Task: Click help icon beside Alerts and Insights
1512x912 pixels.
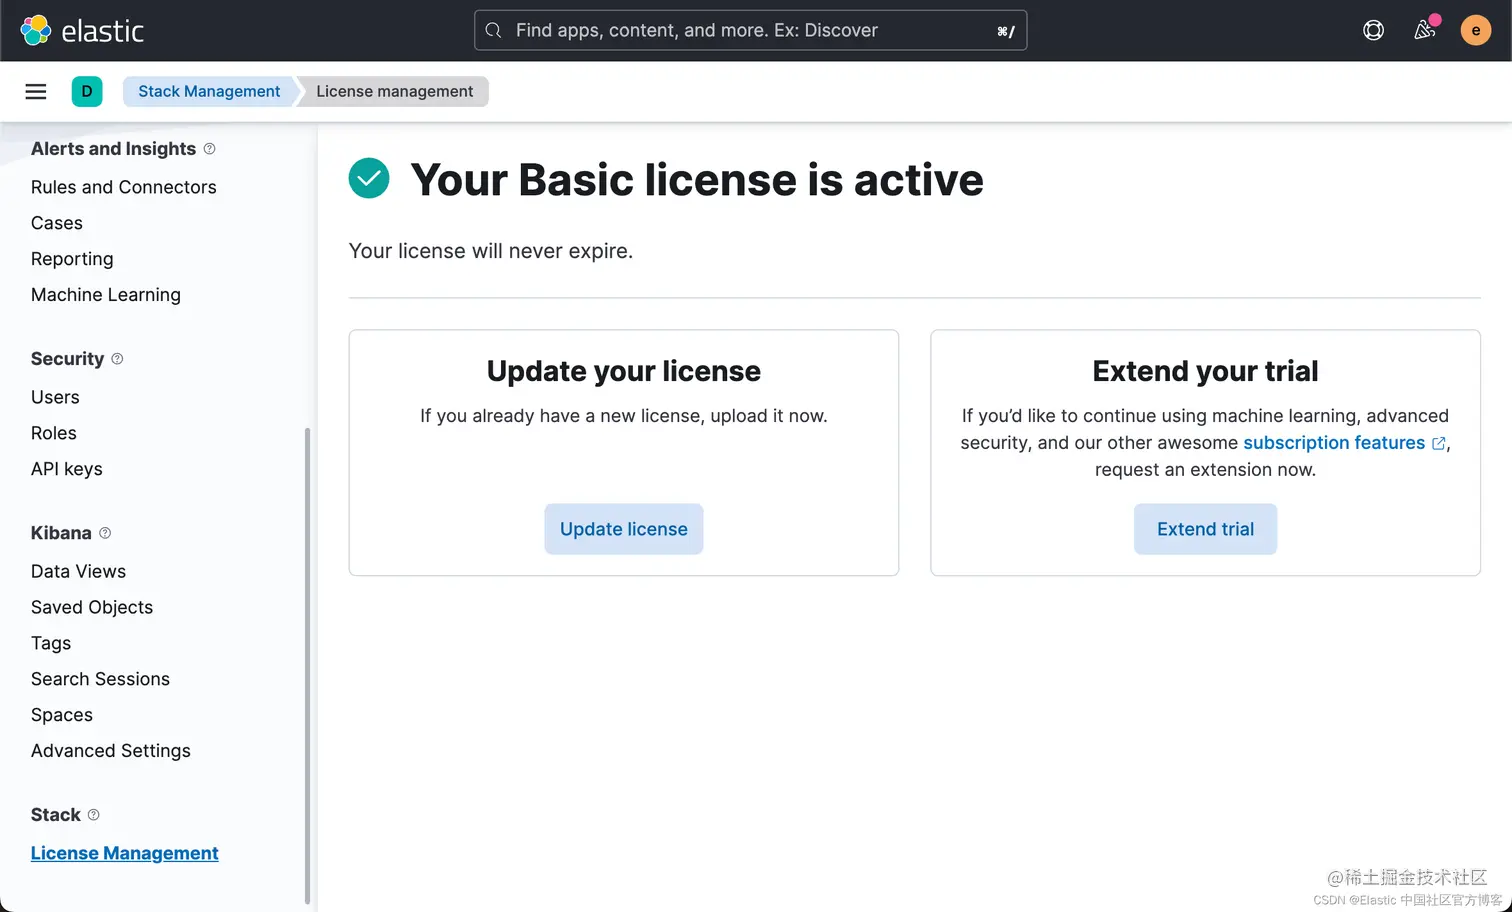Action: click(209, 148)
